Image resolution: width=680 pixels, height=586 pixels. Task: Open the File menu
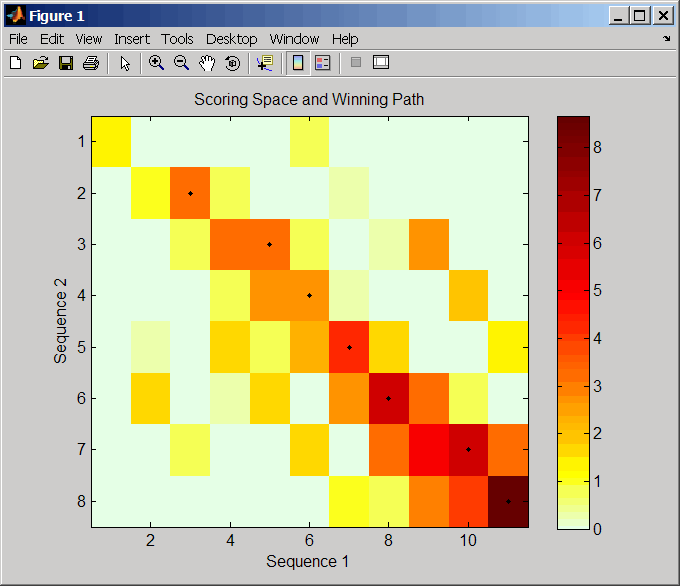coord(18,39)
